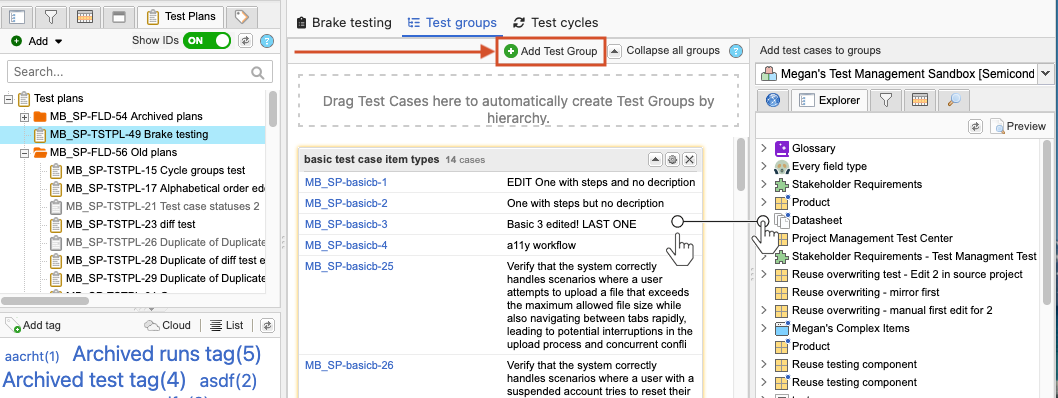Open the Brake testing tab
The height and width of the screenshot is (398, 1058).
point(344,22)
